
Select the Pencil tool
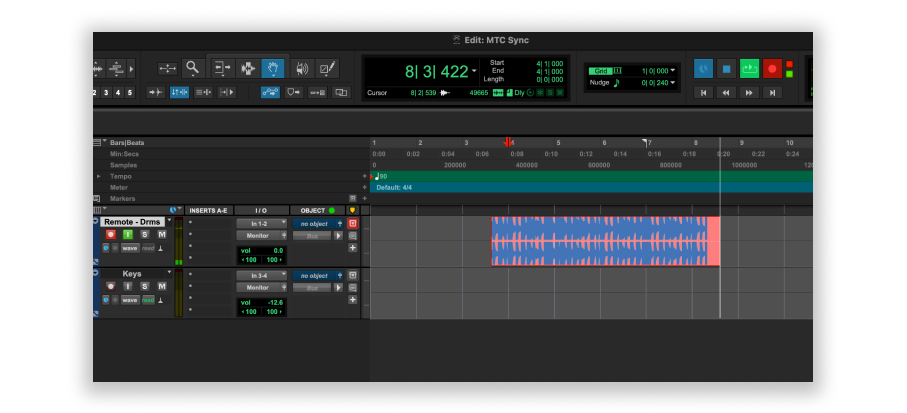(327, 68)
